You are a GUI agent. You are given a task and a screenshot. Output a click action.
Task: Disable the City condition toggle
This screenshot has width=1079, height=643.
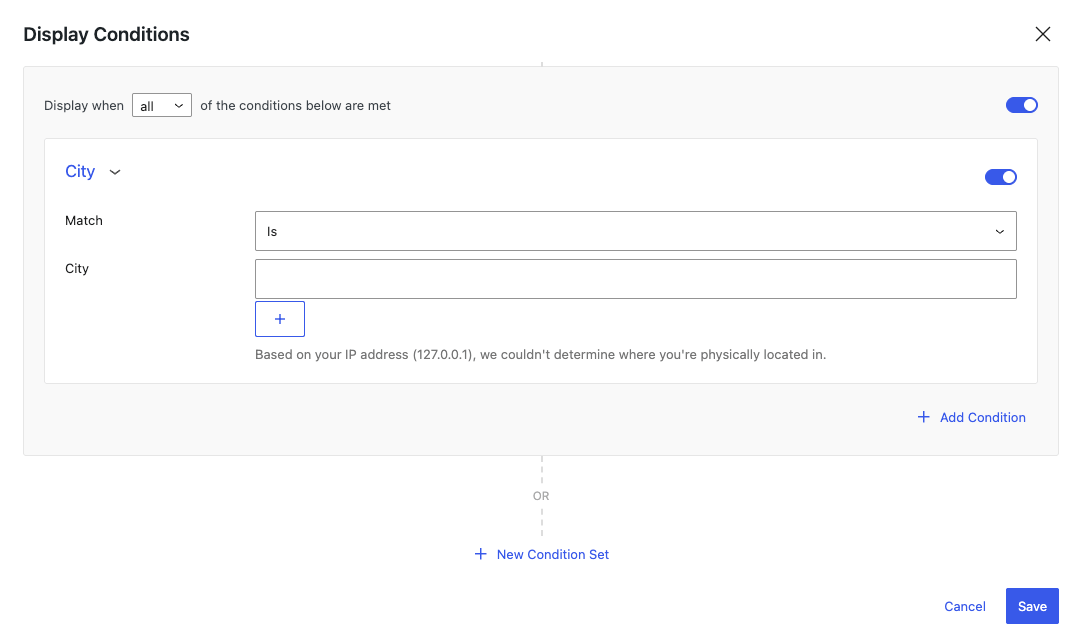1000,177
